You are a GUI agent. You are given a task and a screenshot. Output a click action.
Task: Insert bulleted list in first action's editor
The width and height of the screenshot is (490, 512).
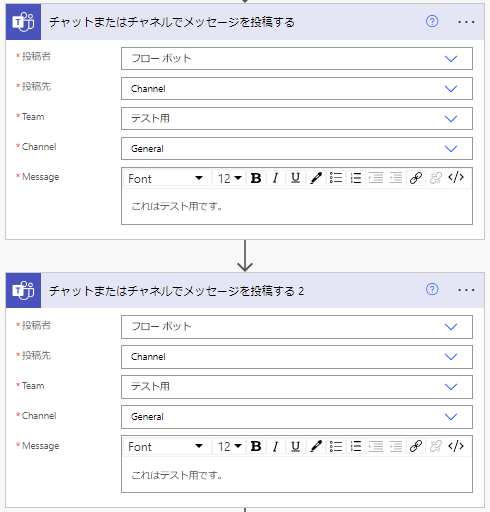[x=336, y=178]
